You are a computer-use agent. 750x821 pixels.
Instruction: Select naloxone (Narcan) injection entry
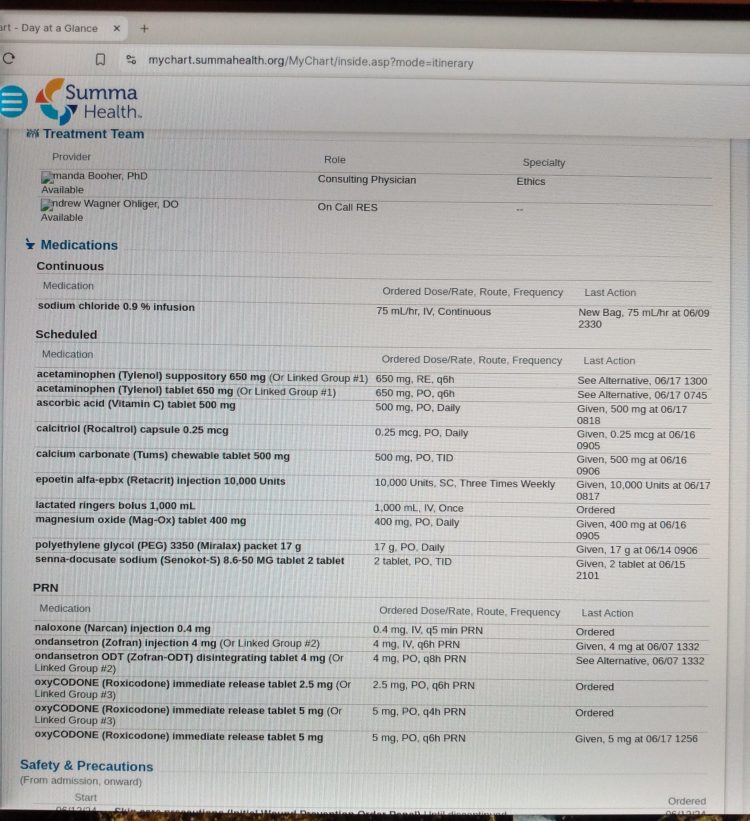point(122,628)
